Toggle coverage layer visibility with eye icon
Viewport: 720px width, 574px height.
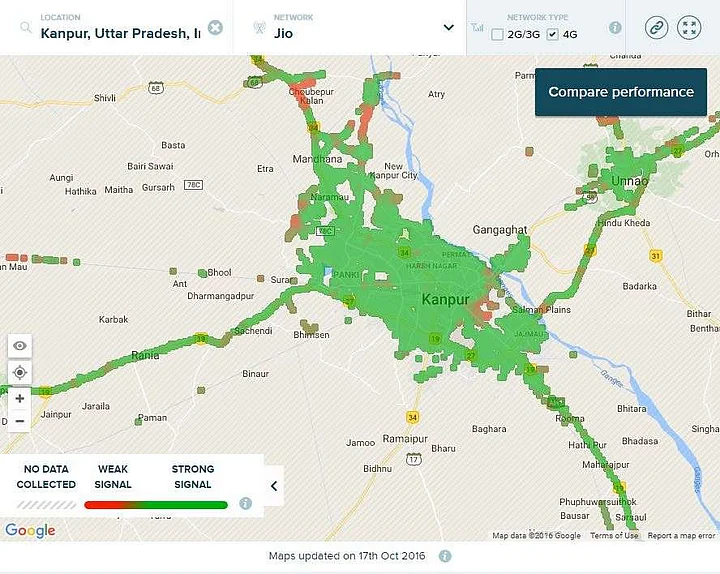(20, 346)
